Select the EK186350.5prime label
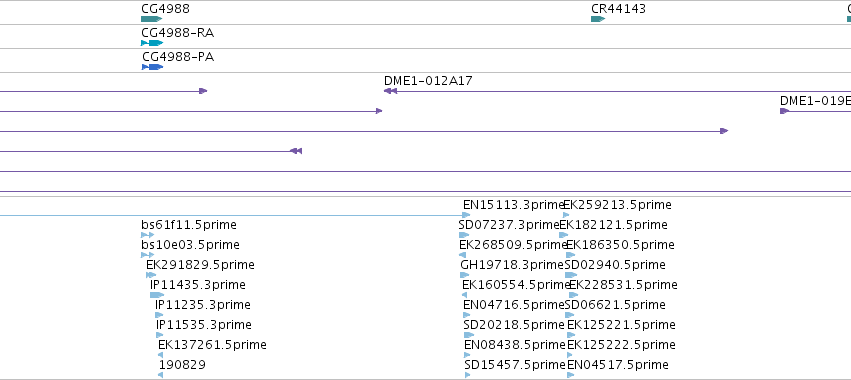851x380 pixels. [620, 245]
